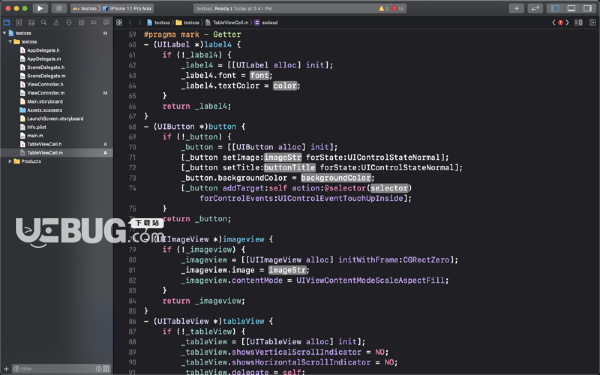Toggle recent files filter in navigator

coord(99,369)
